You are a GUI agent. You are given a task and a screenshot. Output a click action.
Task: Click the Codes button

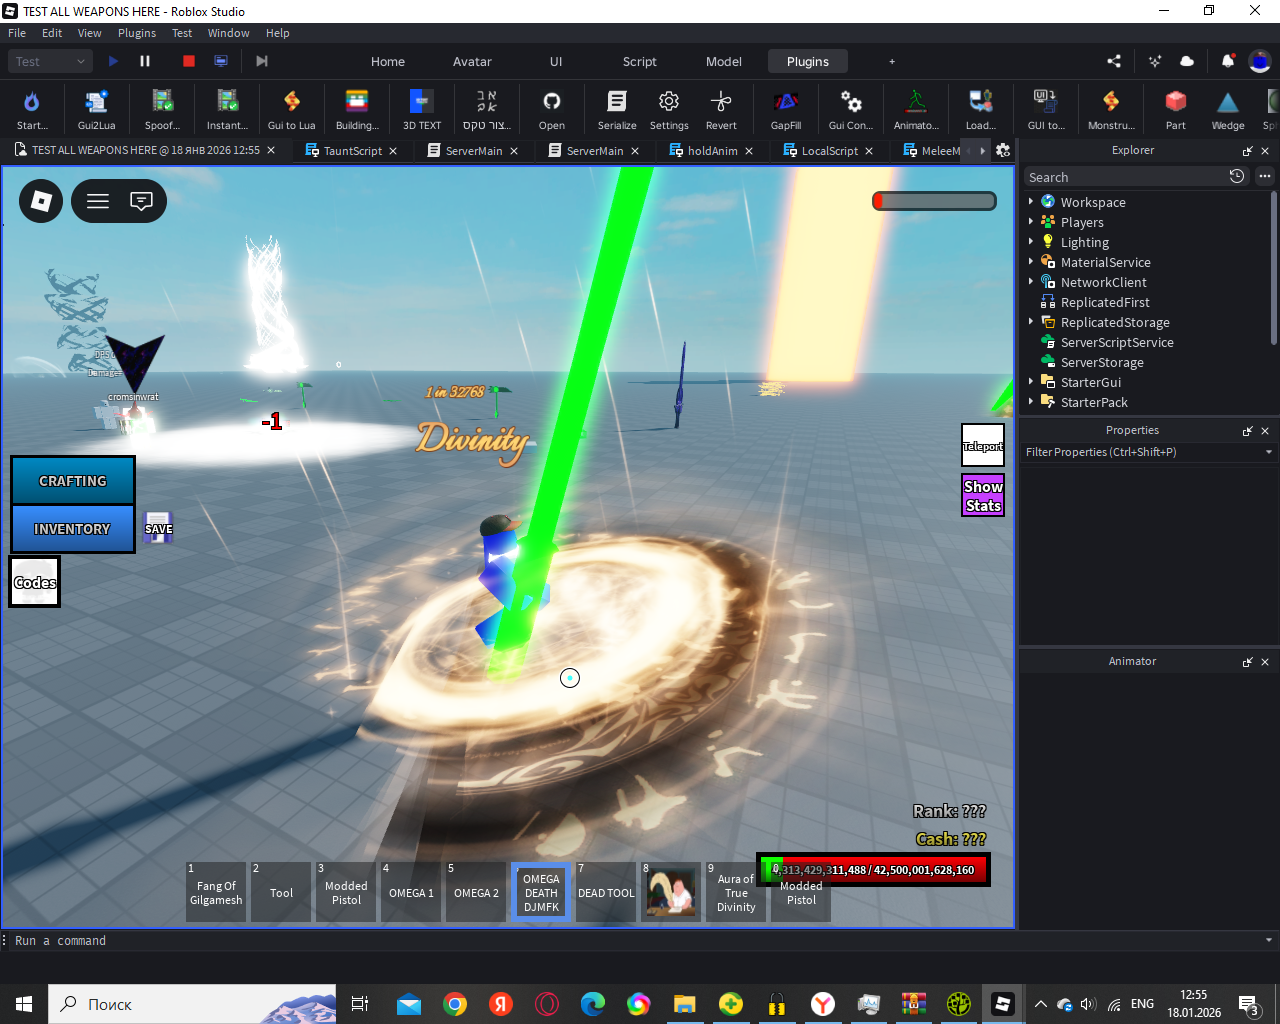pos(35,582)
